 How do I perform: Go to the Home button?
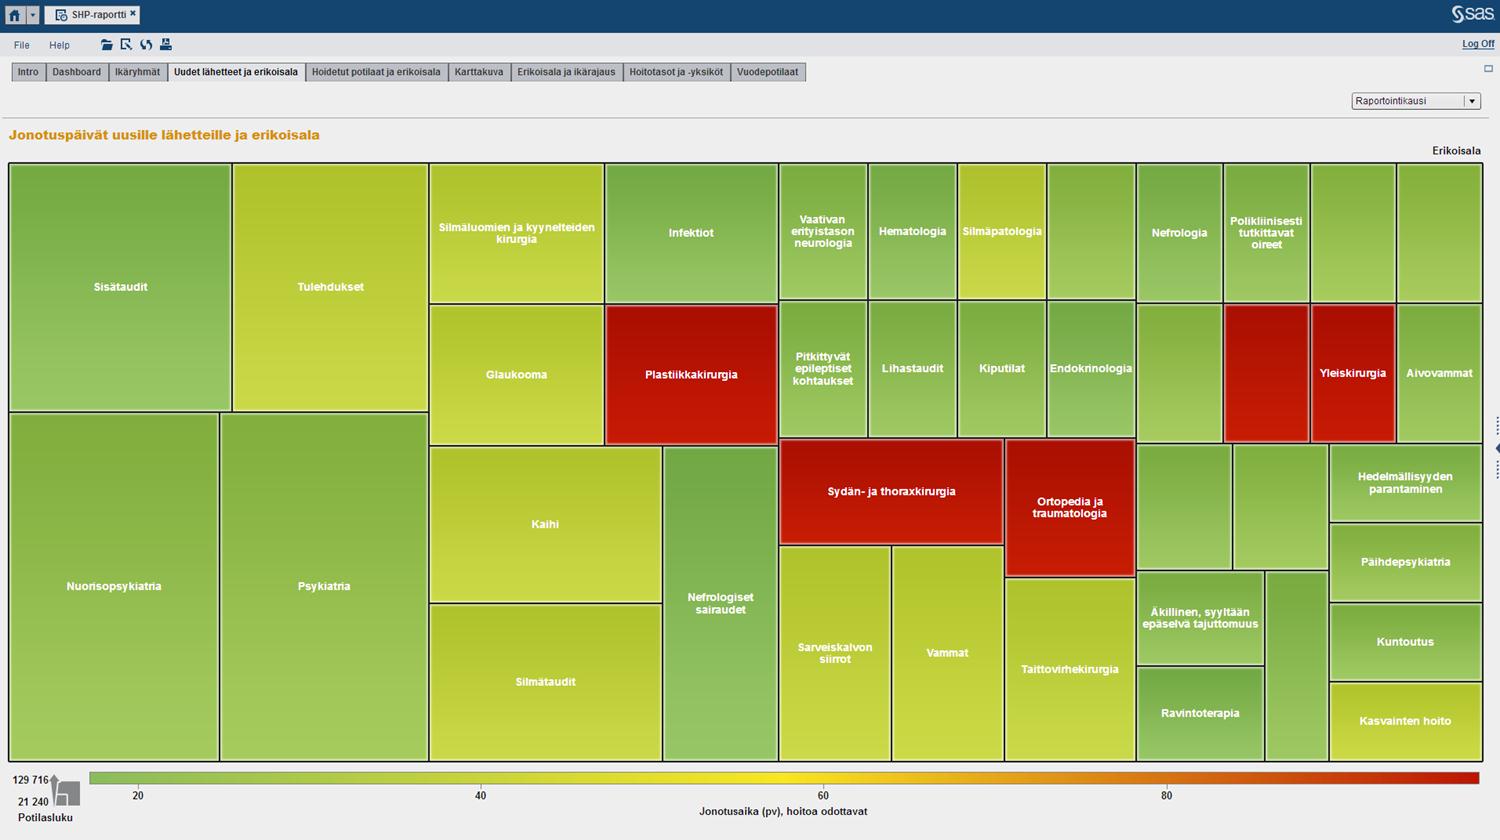pos(14,15)
